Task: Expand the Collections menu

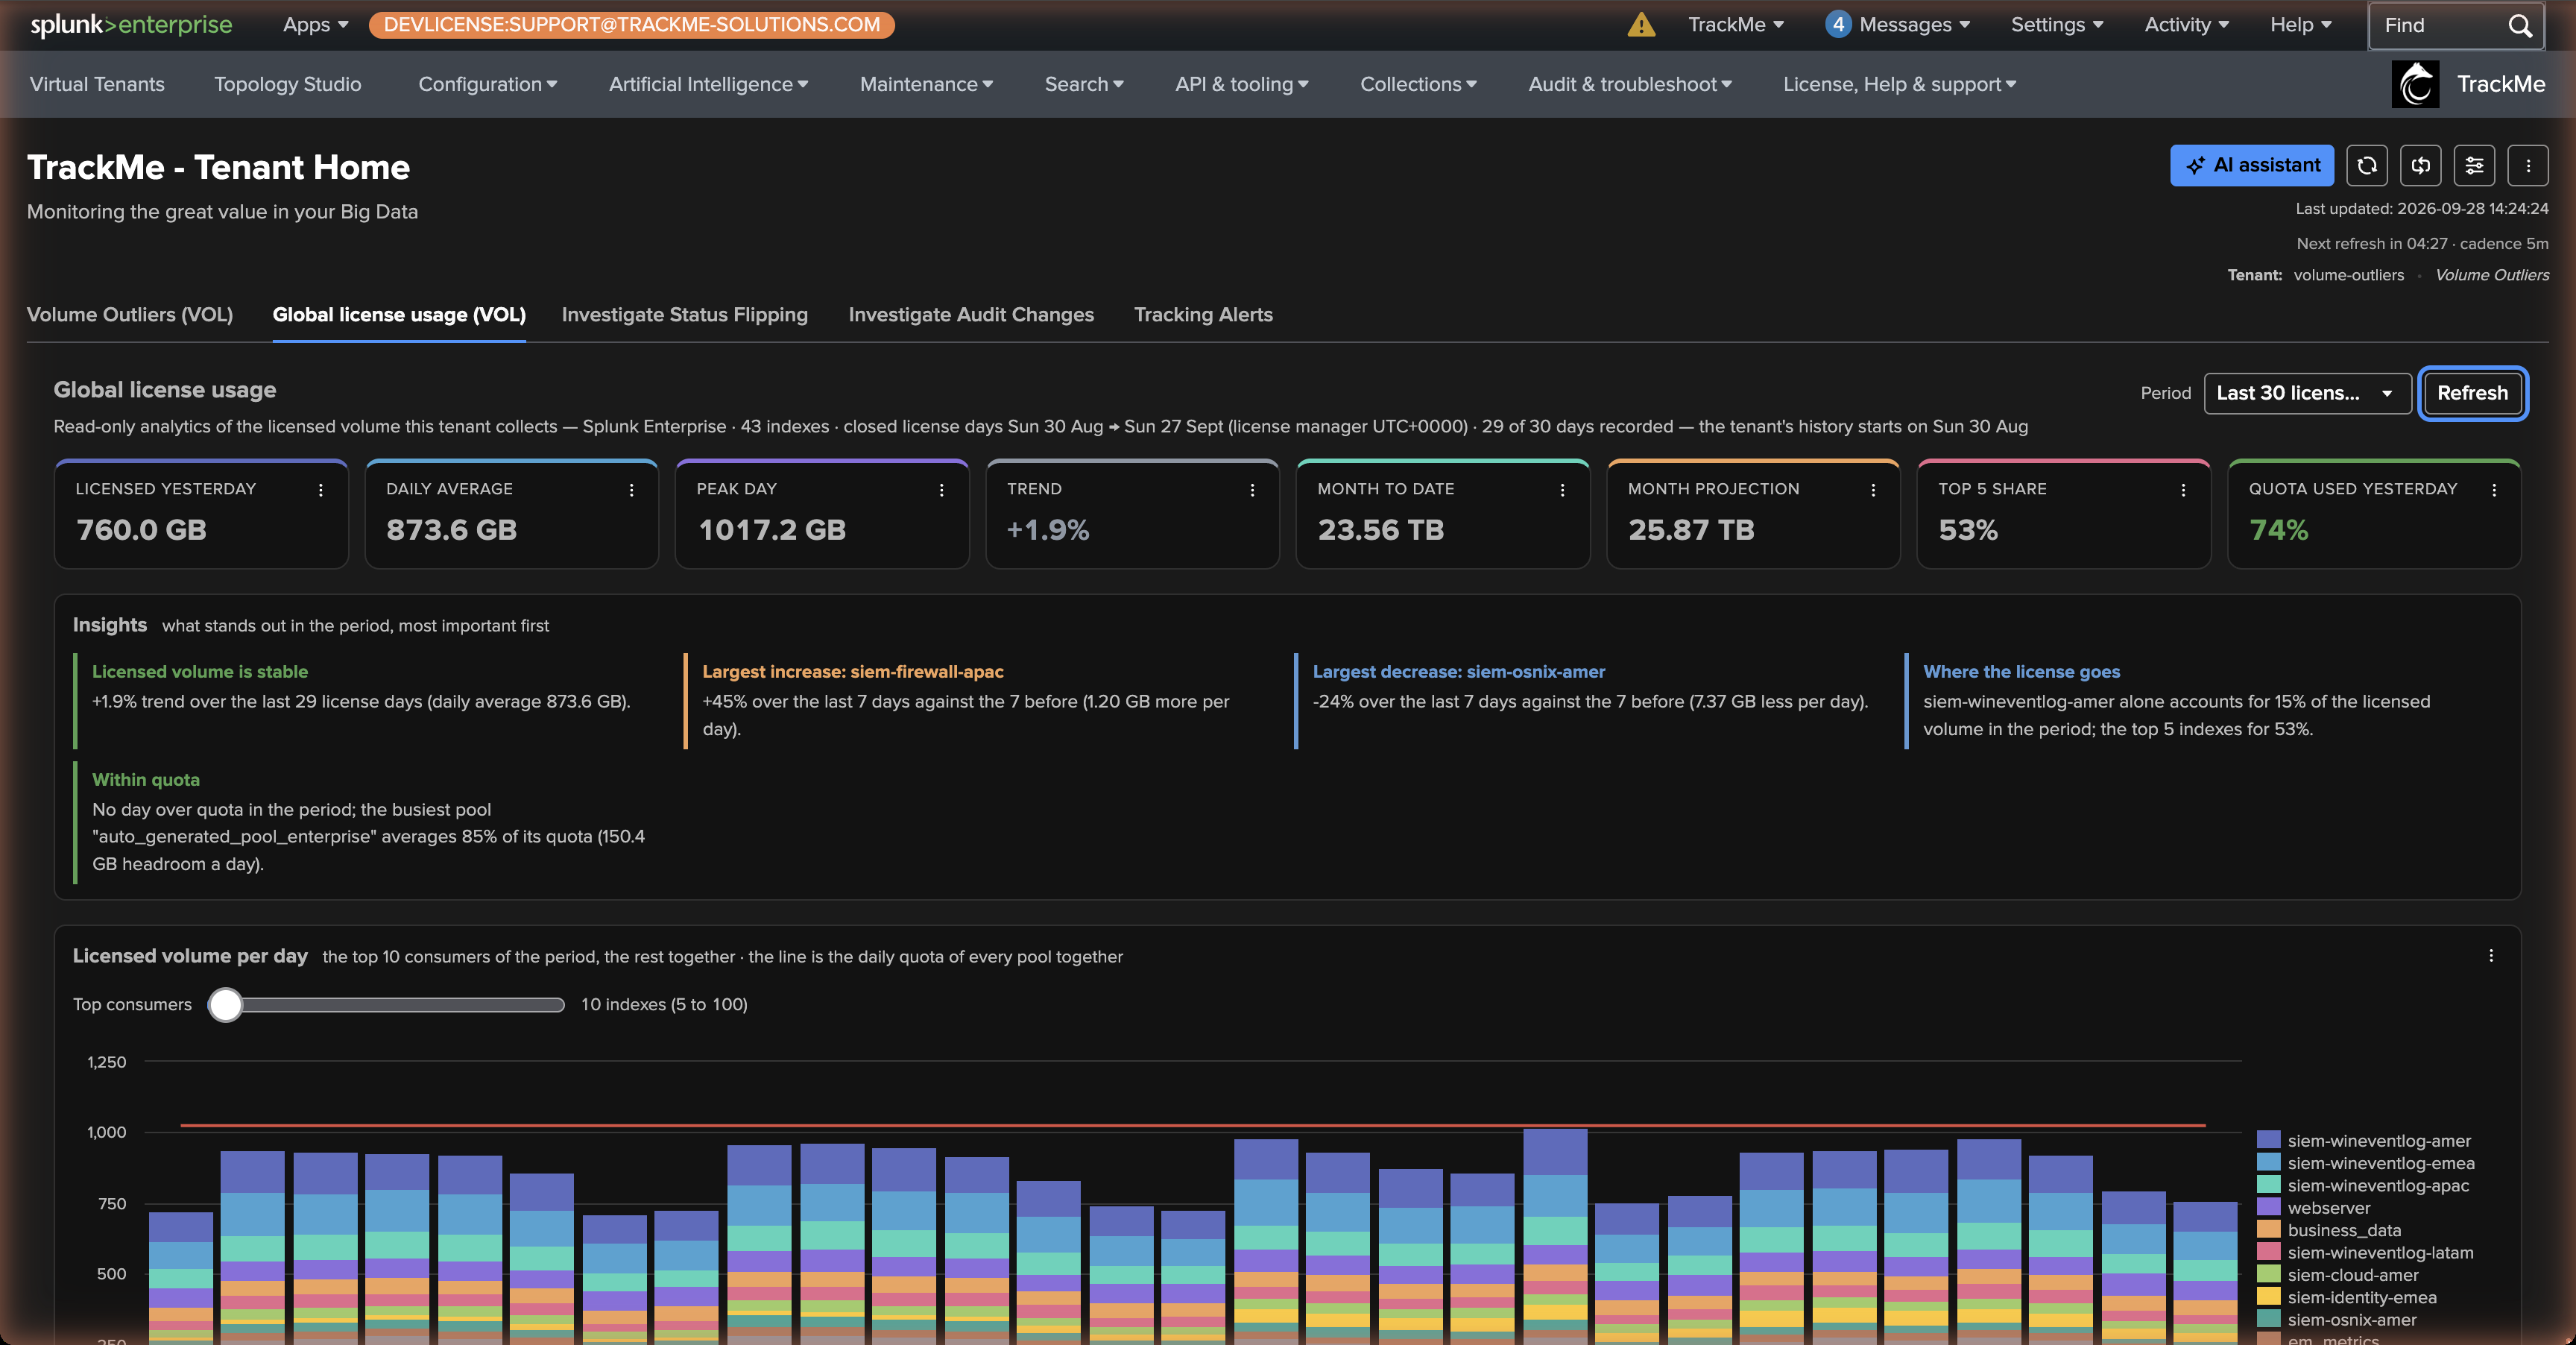Action: pyautogui.click(x=1418, y=84)
